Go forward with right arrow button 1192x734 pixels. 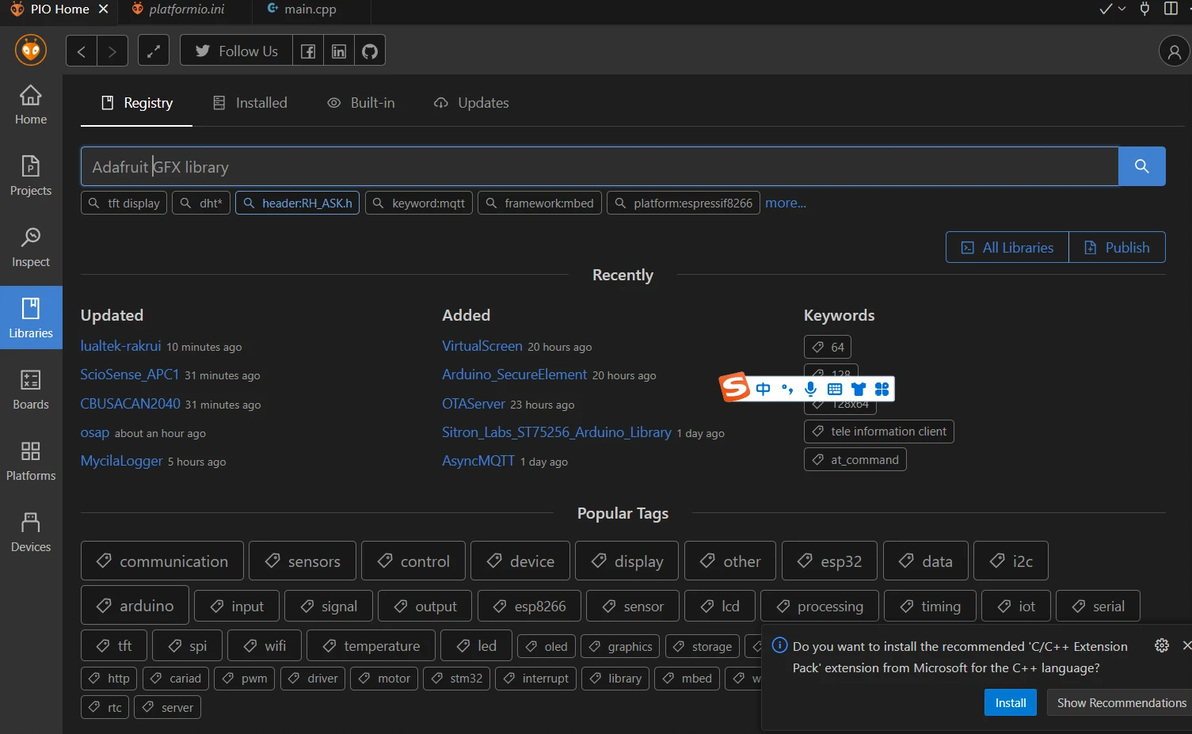113,51
